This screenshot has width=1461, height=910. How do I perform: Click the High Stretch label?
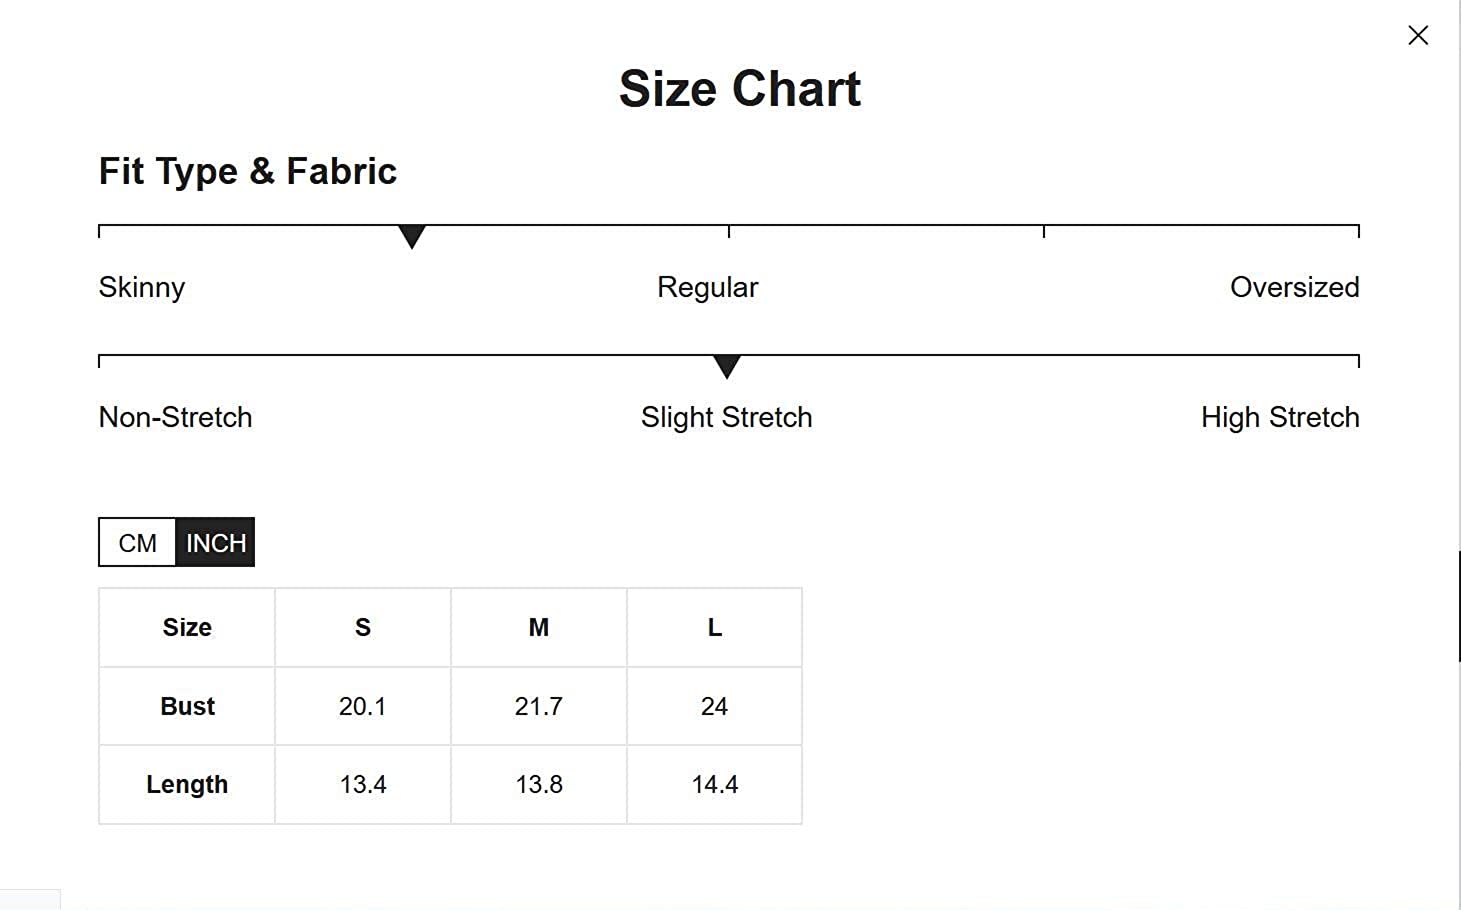pyautogui.click(x=1280, y=417)
